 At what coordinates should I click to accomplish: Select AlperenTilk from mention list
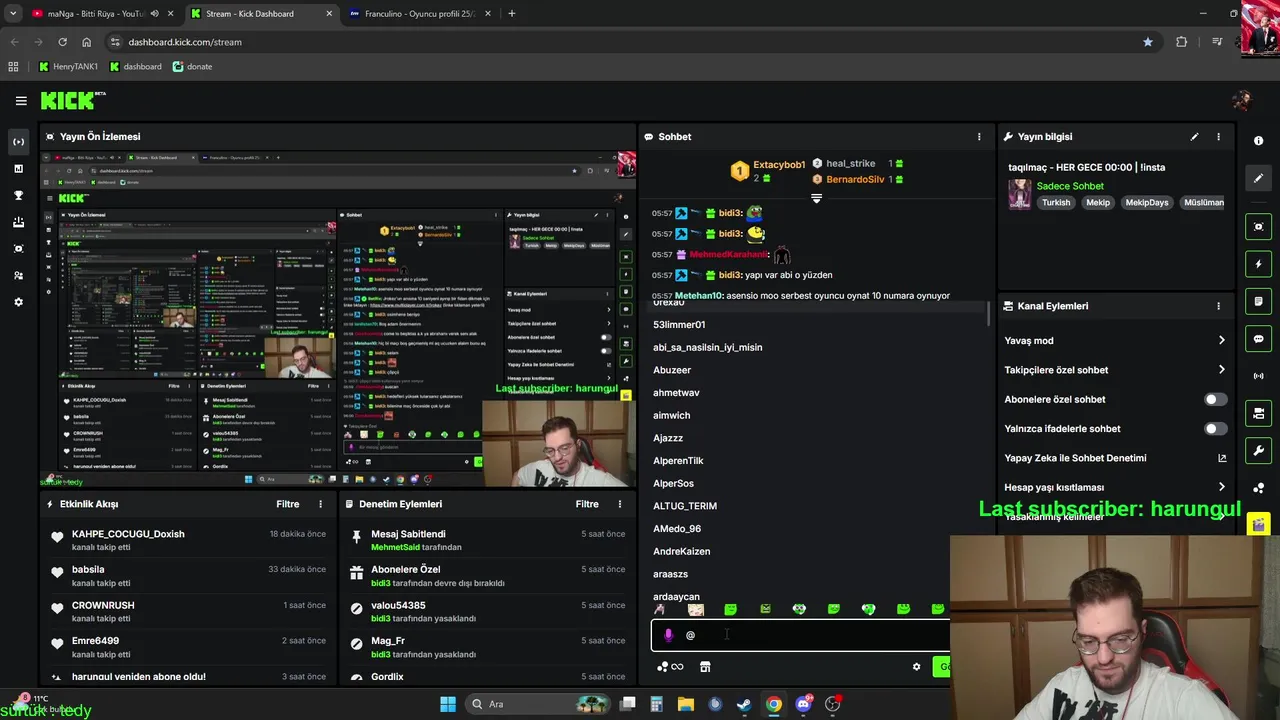pyautogui.click(x=678, y=461)
